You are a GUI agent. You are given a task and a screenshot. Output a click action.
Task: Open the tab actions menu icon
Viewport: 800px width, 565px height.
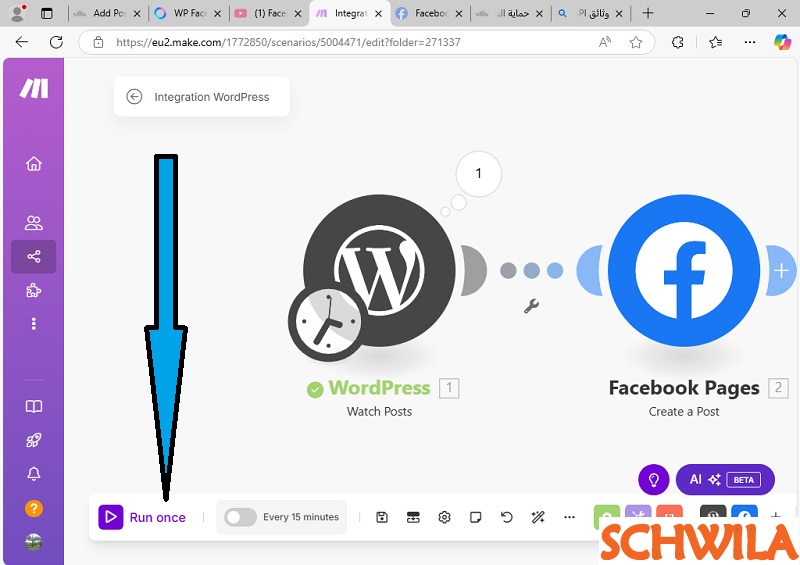coord(46,14)
